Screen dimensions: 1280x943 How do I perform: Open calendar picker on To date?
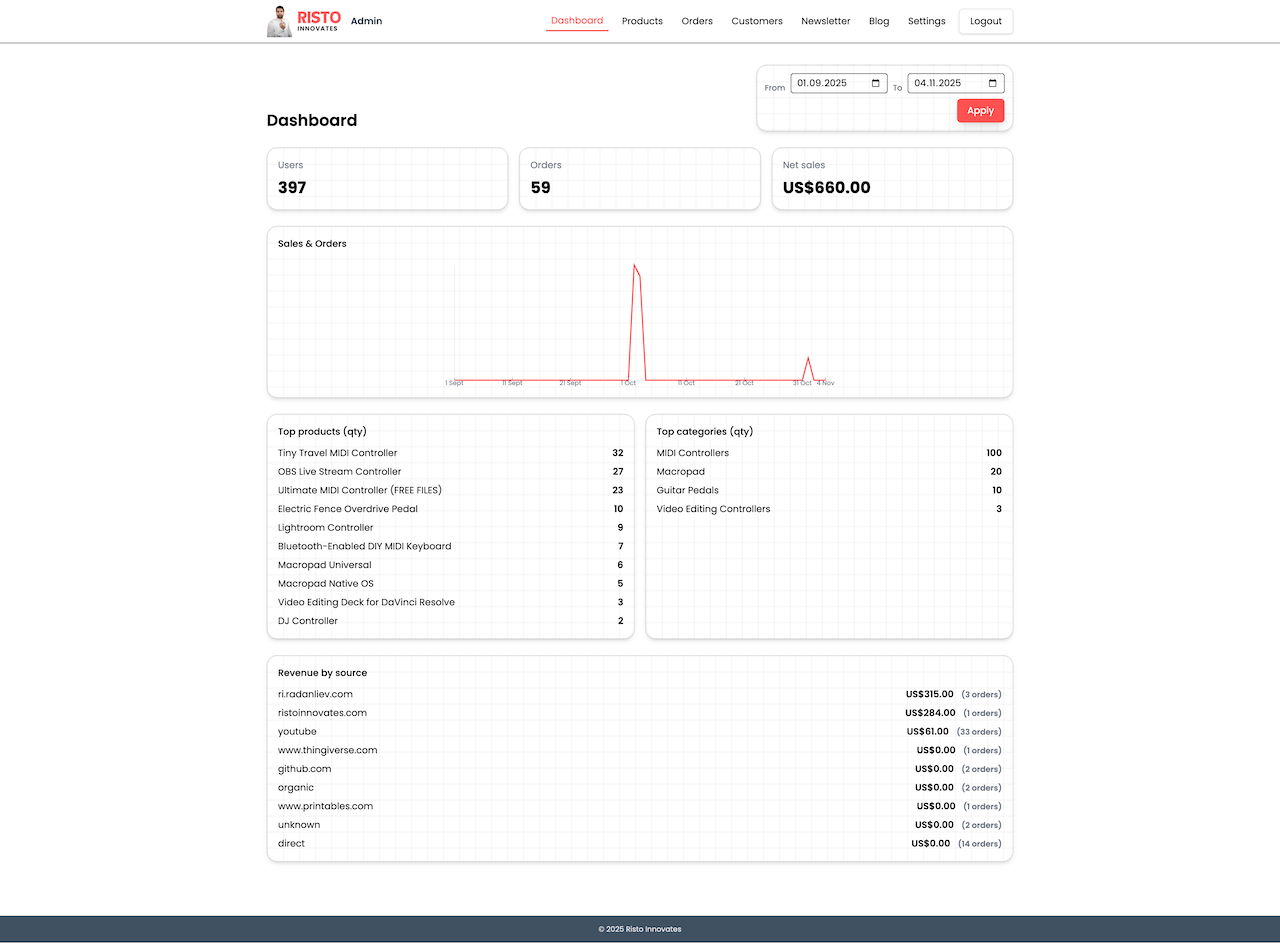(993, 83)
